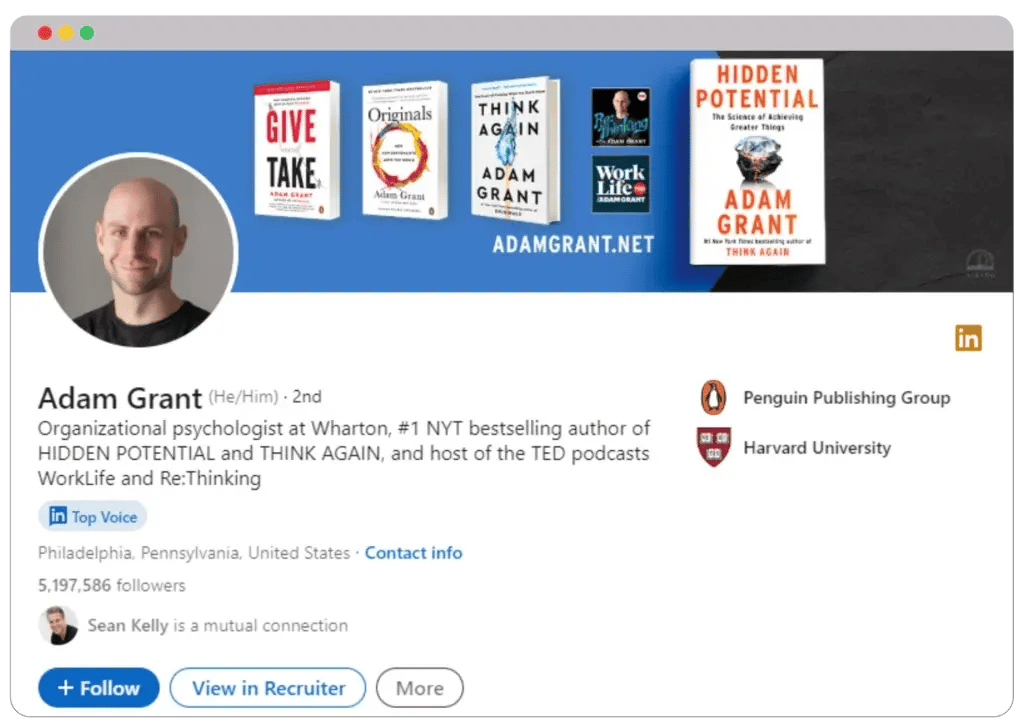Open the Contact info link
Image resolution: width=1024 pixels, height=727 pixels.
(x=413, y=553)
